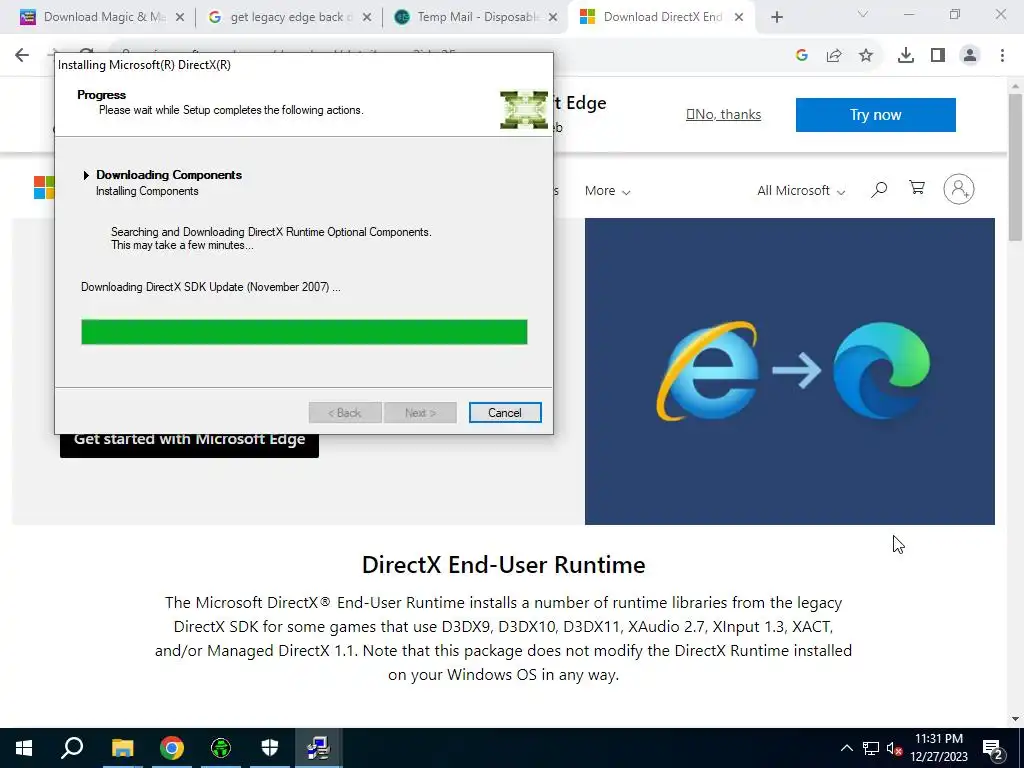This screenshot has width=1024, height=768.
Task: Click the sign-in account icon
Action: [959, 189]
